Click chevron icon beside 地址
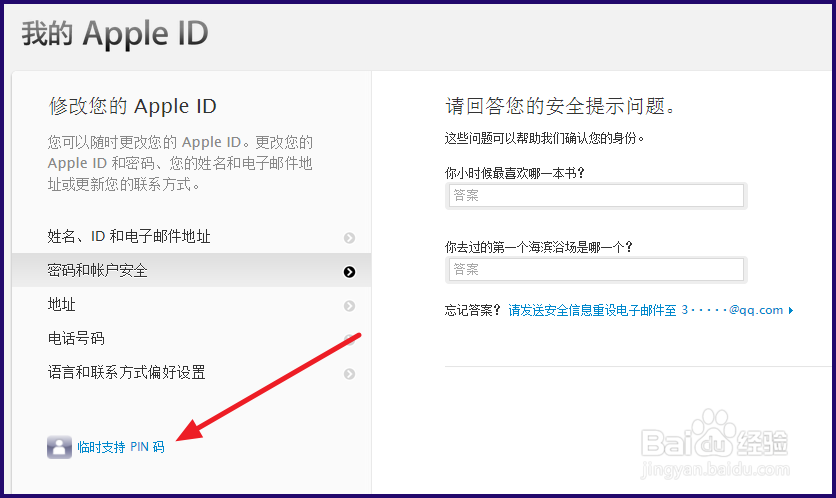836x498 pixels. click(349, 306)
